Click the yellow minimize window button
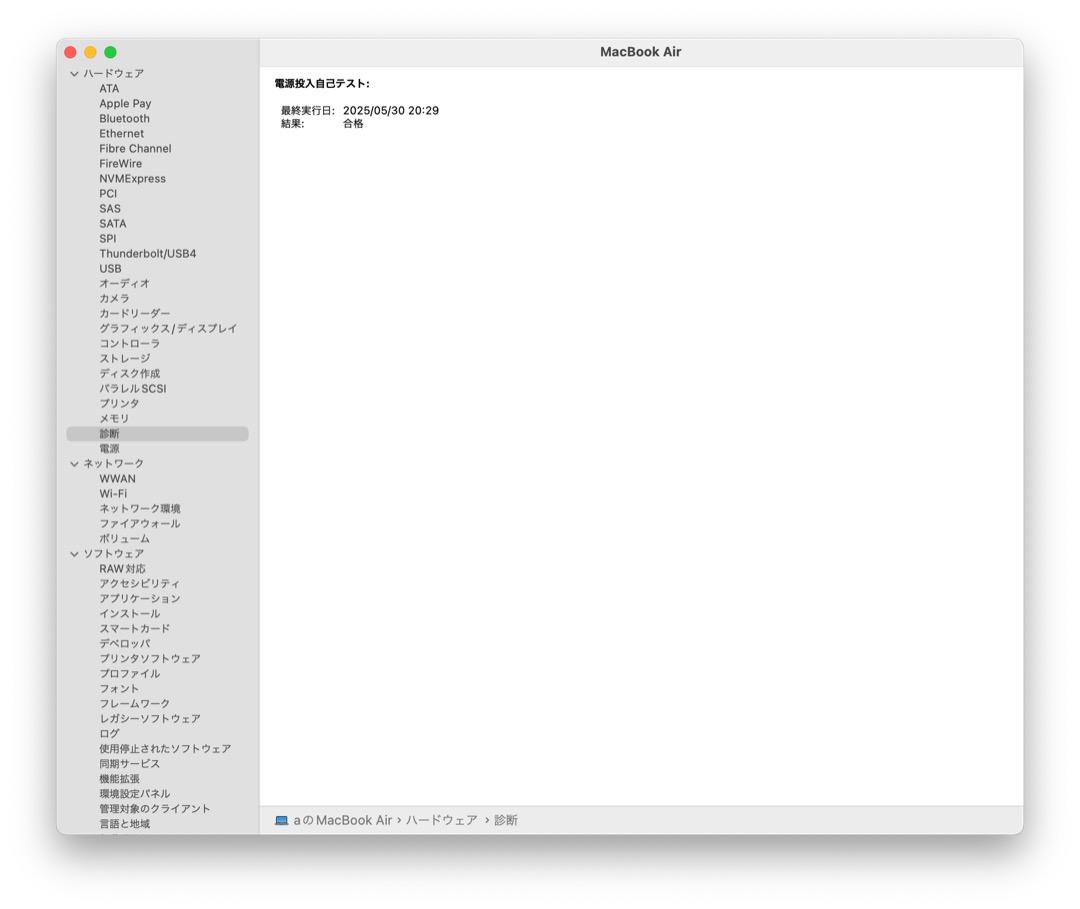This screenshot has height=909, width=1080. [90, 52]
